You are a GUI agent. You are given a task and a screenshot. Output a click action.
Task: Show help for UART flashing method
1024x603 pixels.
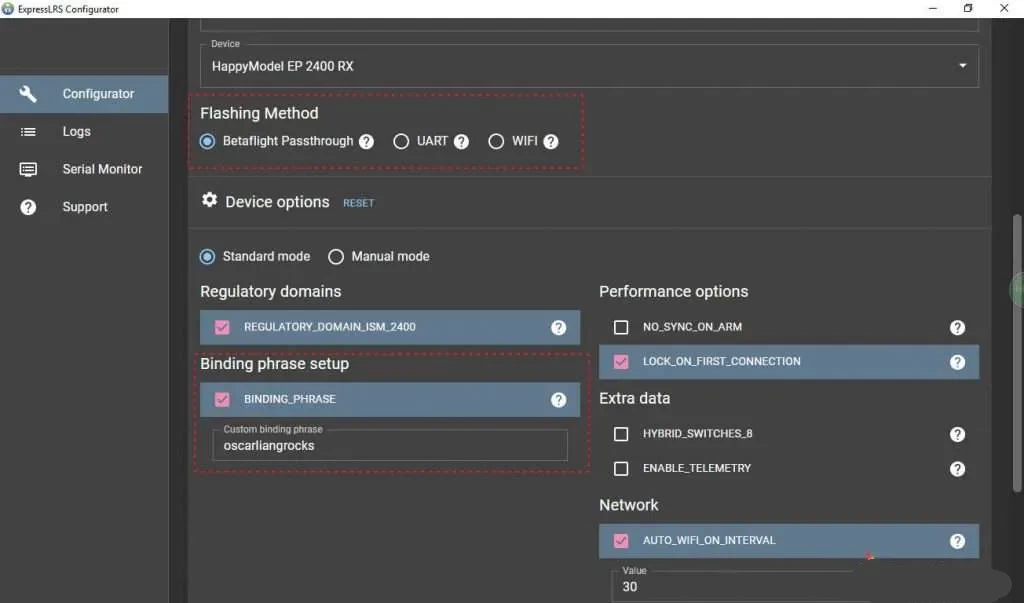pyautogui.click(x=461, y=142)
